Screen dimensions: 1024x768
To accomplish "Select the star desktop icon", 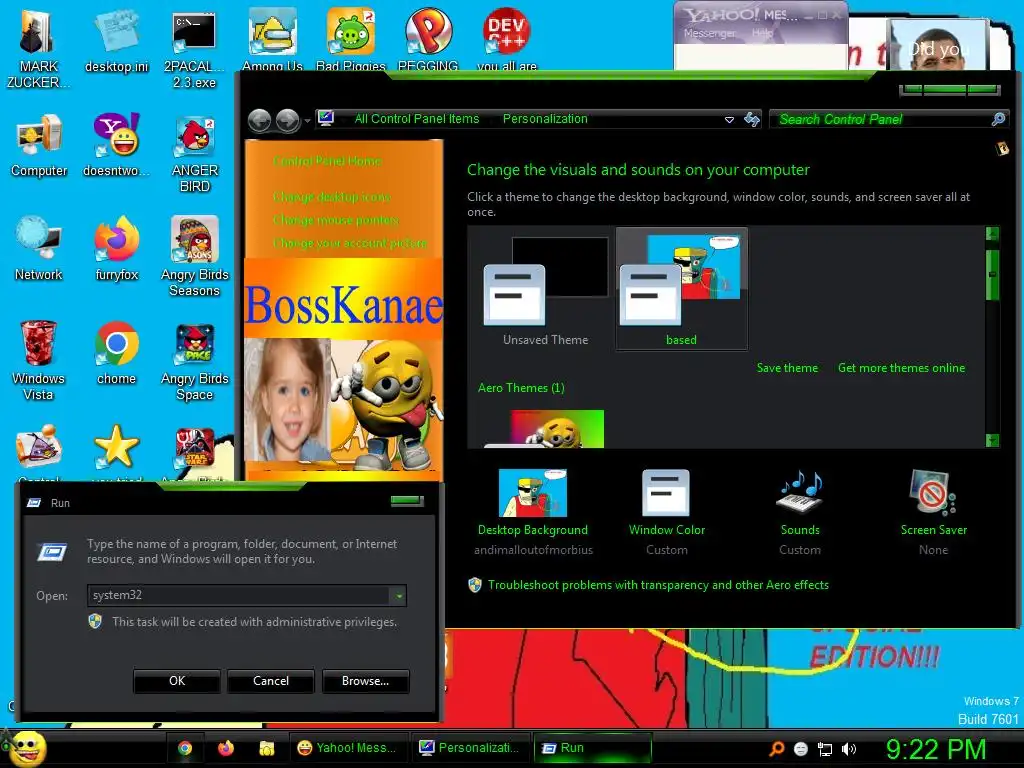I will (116, 447).
